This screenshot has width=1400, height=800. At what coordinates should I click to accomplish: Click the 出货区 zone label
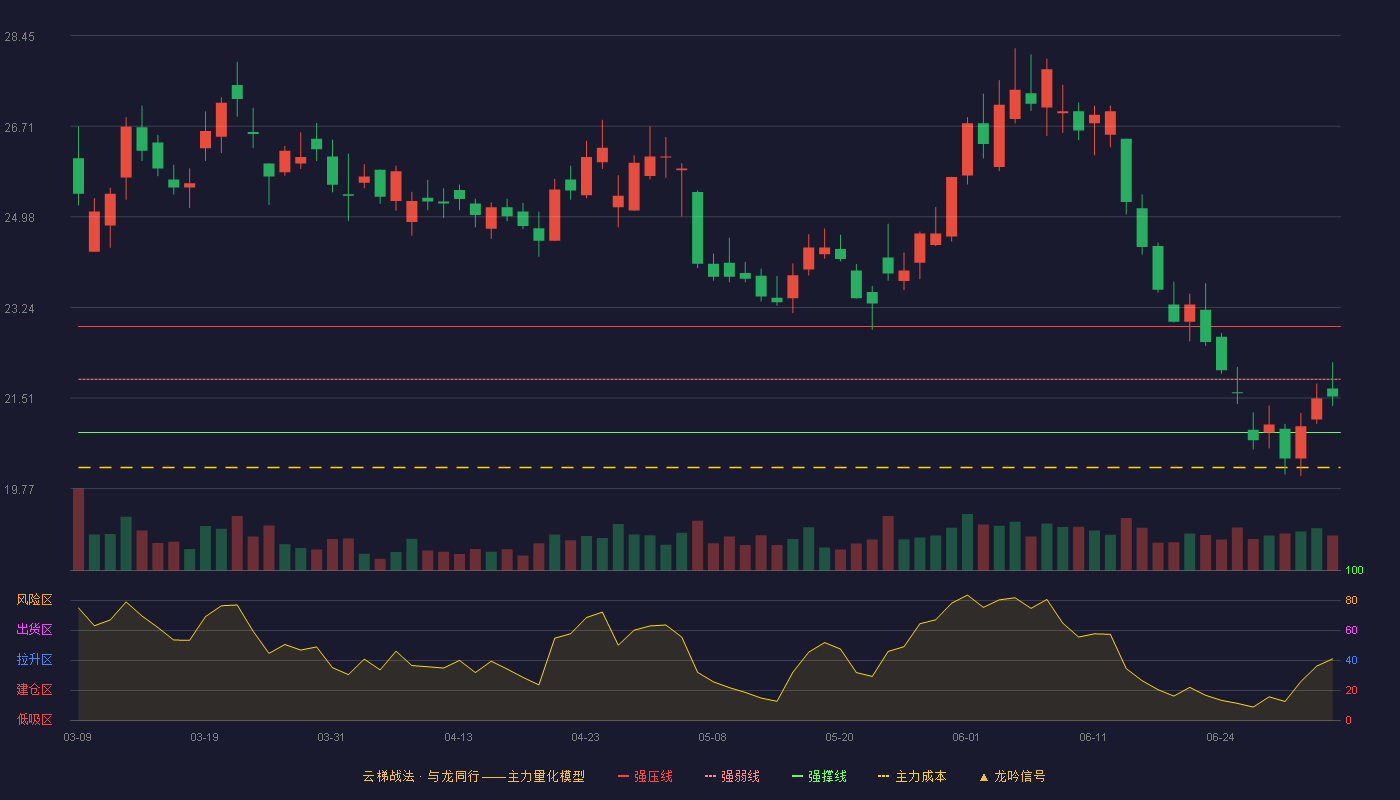pyautogui.click(x=34, y=630)
